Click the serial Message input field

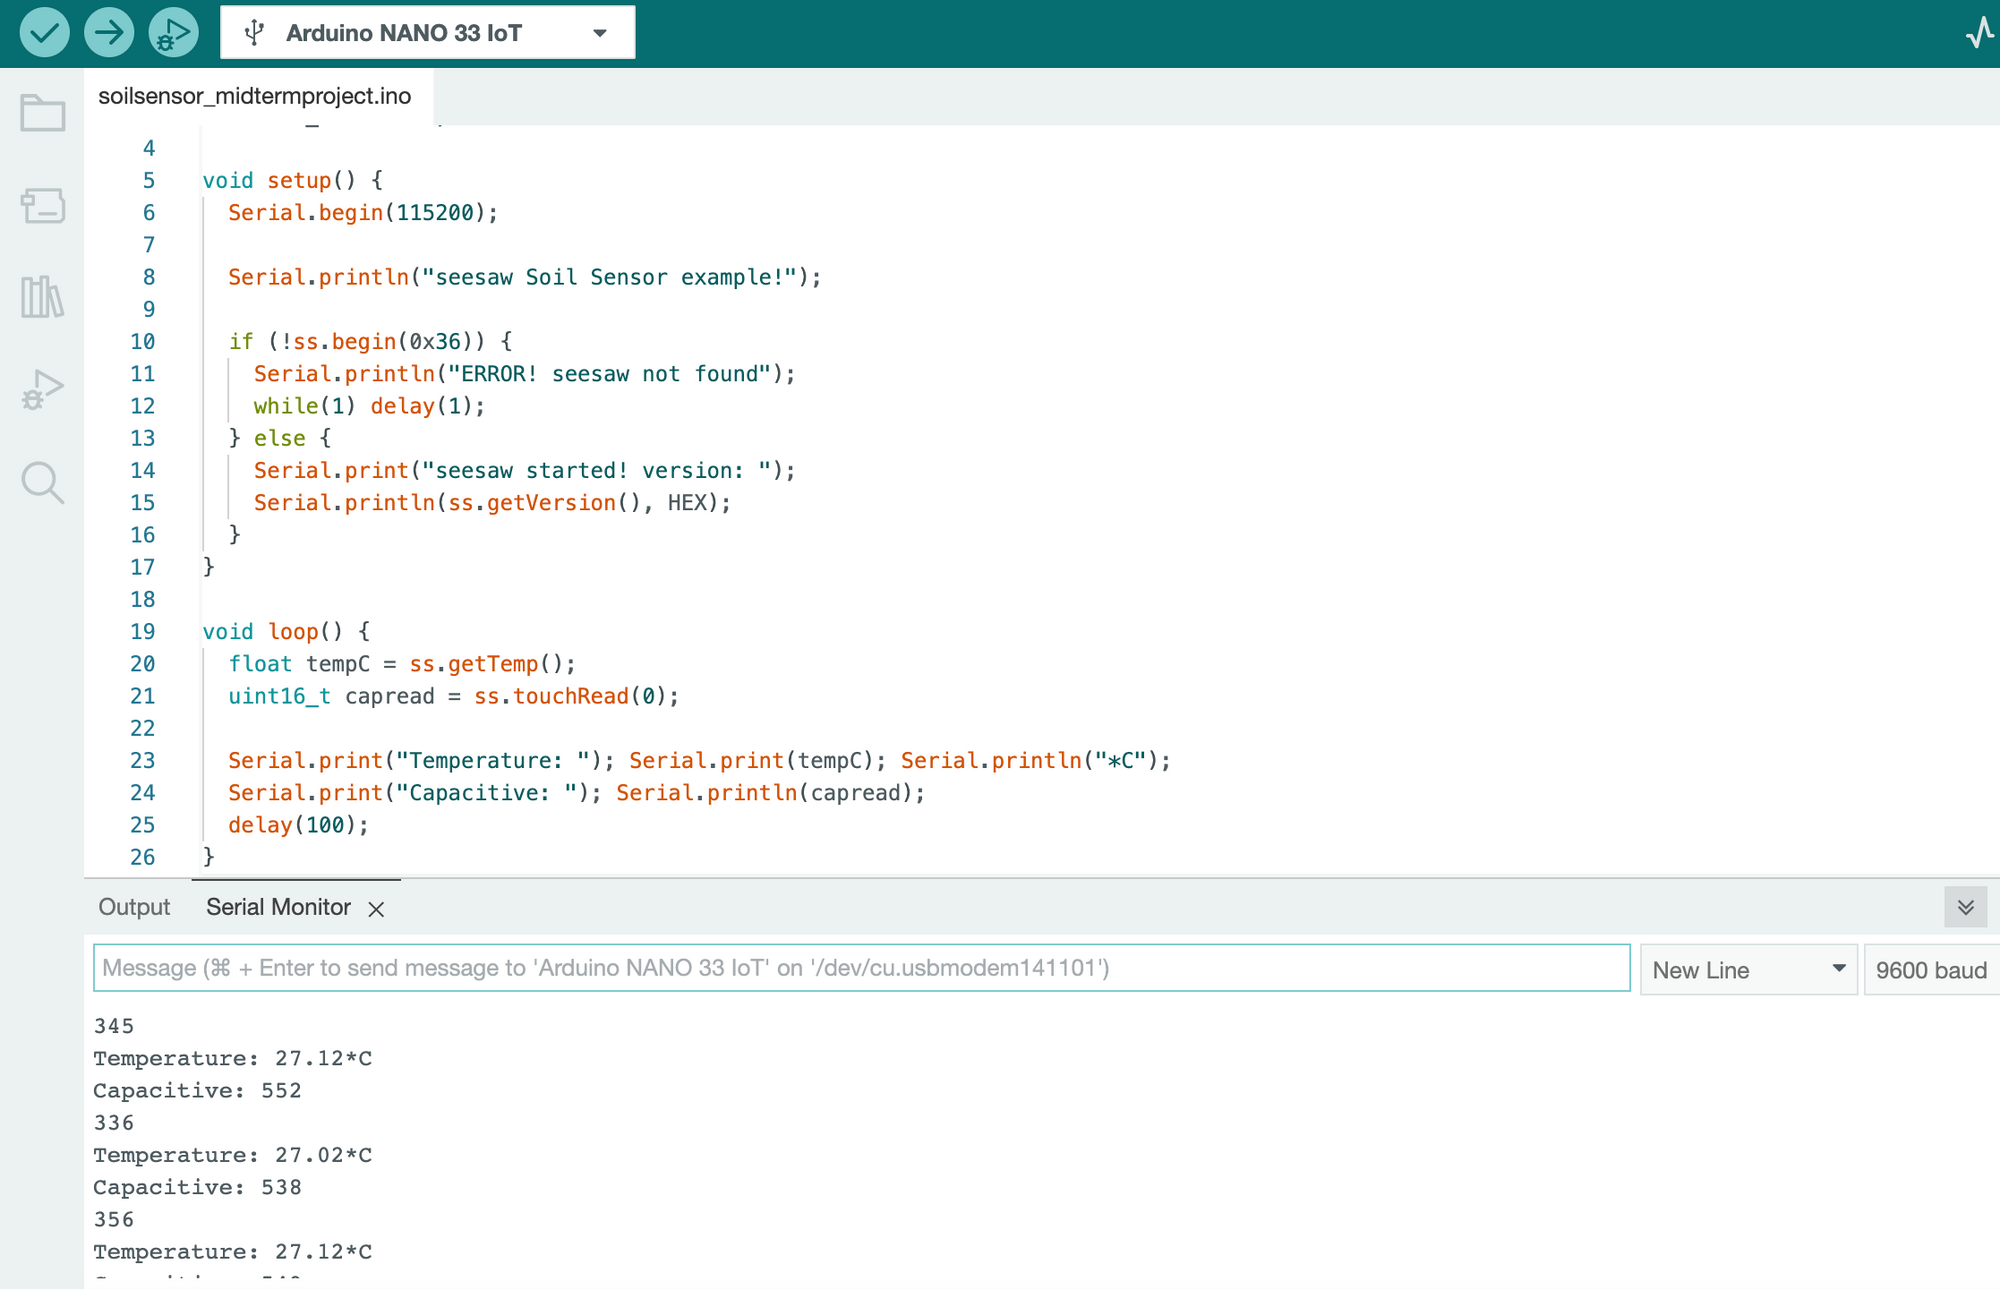point(860,968)
